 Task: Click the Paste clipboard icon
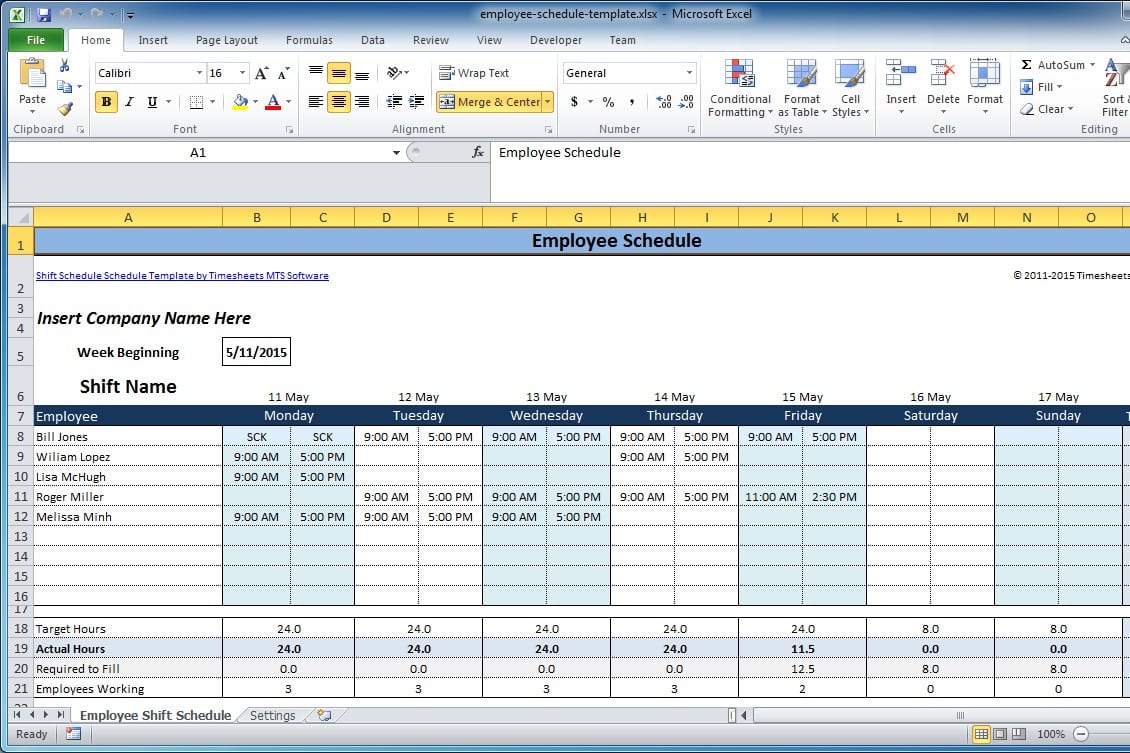pos(32,74)
